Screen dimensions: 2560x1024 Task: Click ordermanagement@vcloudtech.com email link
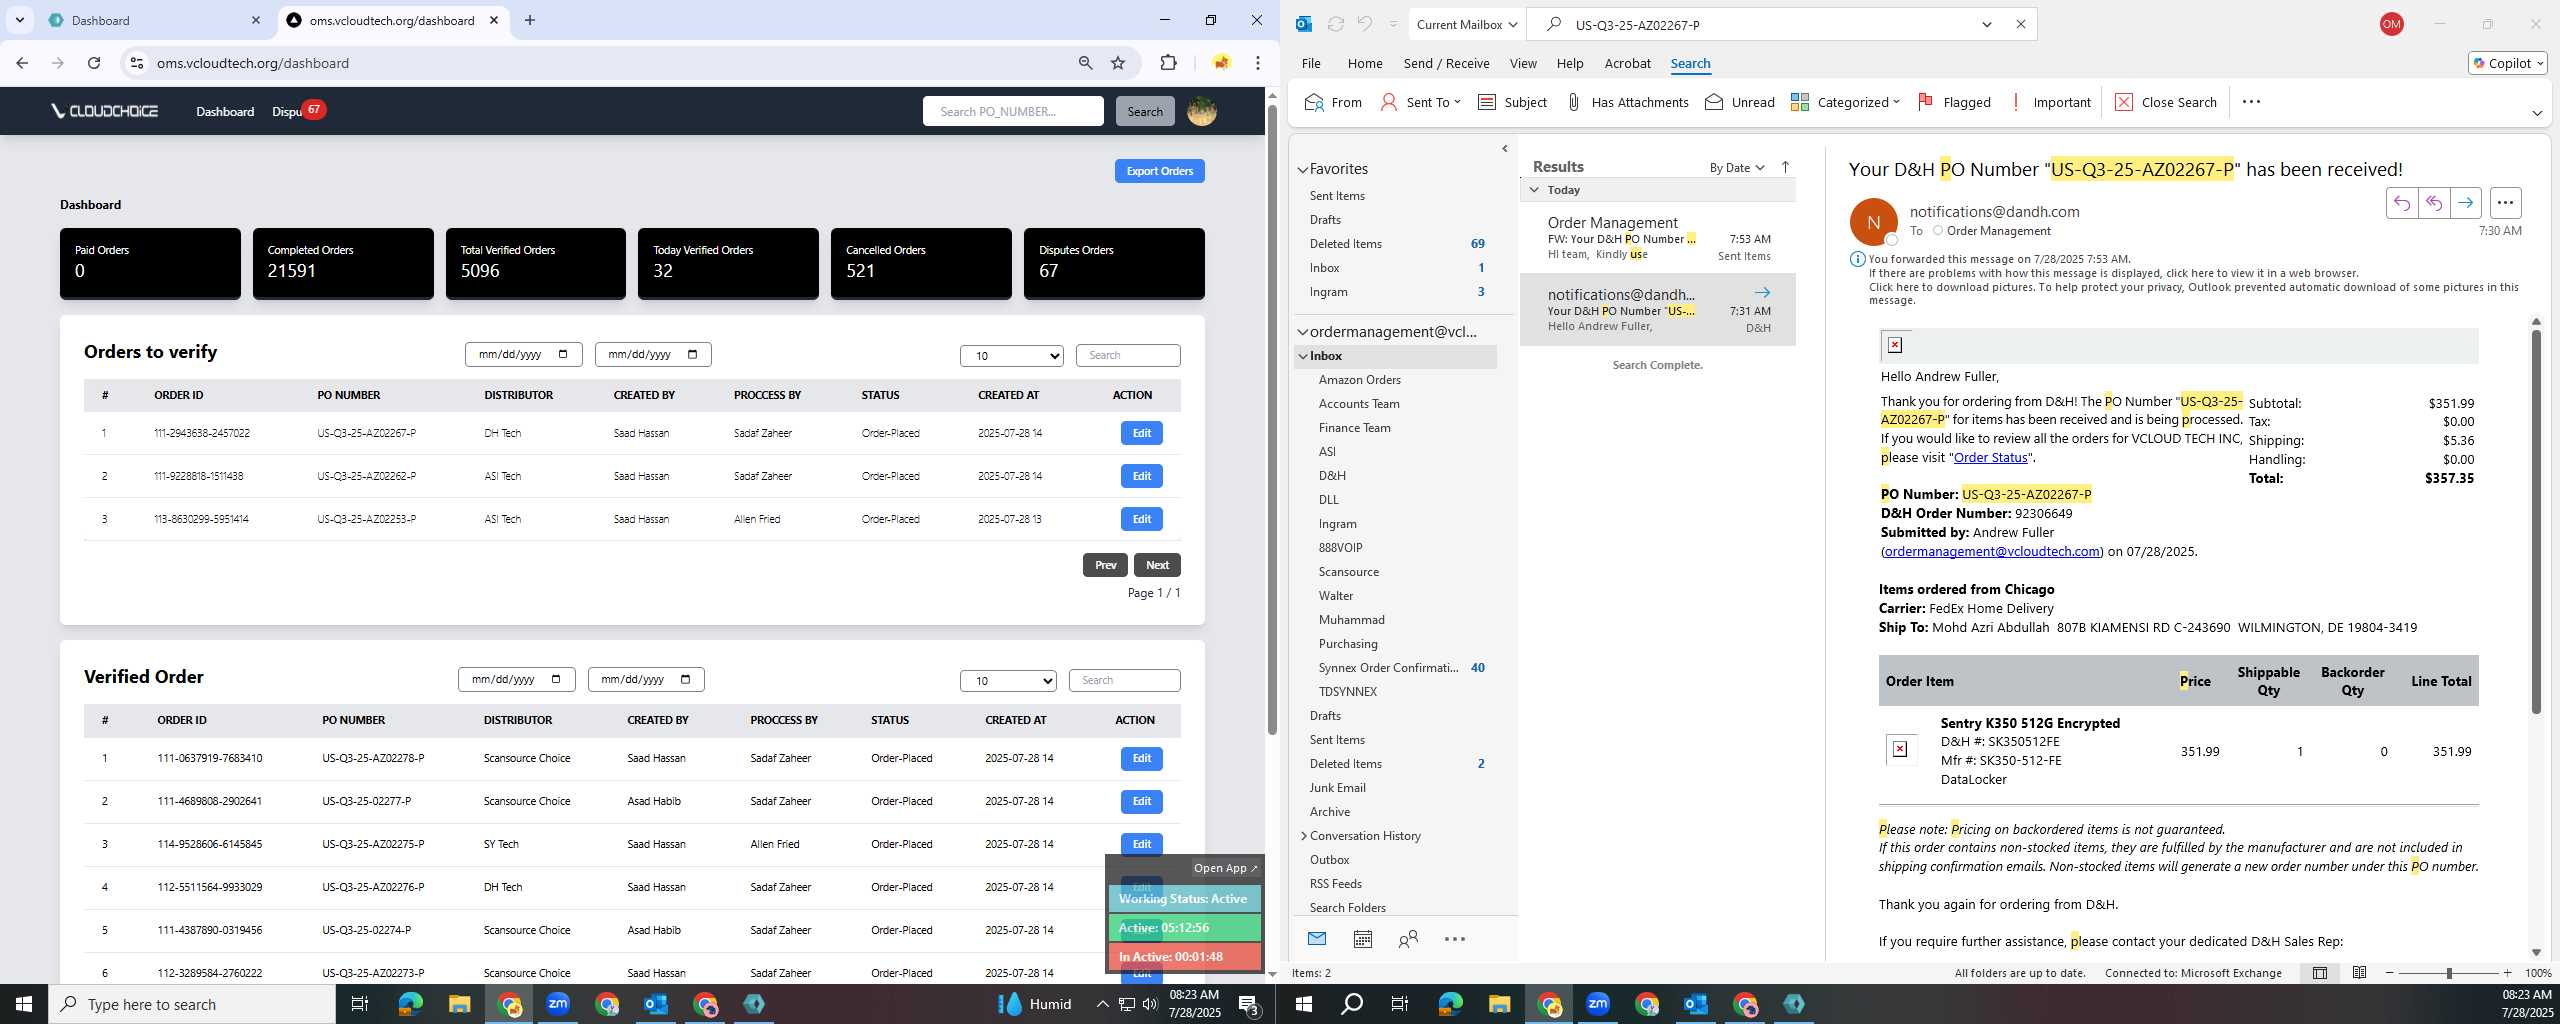click(x=1991, y=551)
